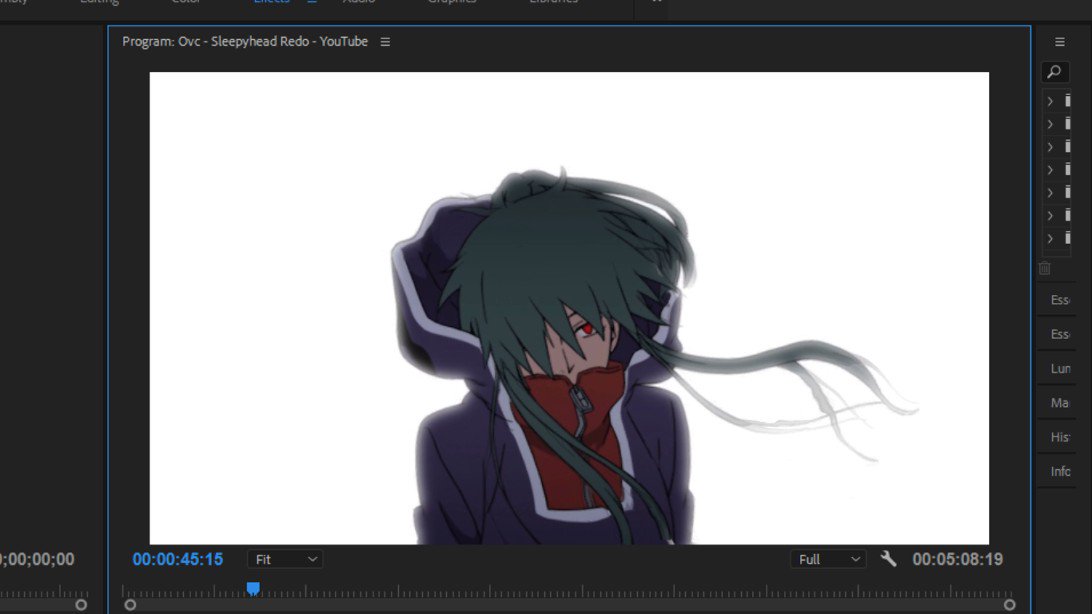Select the Program: Ovc - Sleepyhead Redo panel title
1092x614 pixels.
tap(244, 42)
